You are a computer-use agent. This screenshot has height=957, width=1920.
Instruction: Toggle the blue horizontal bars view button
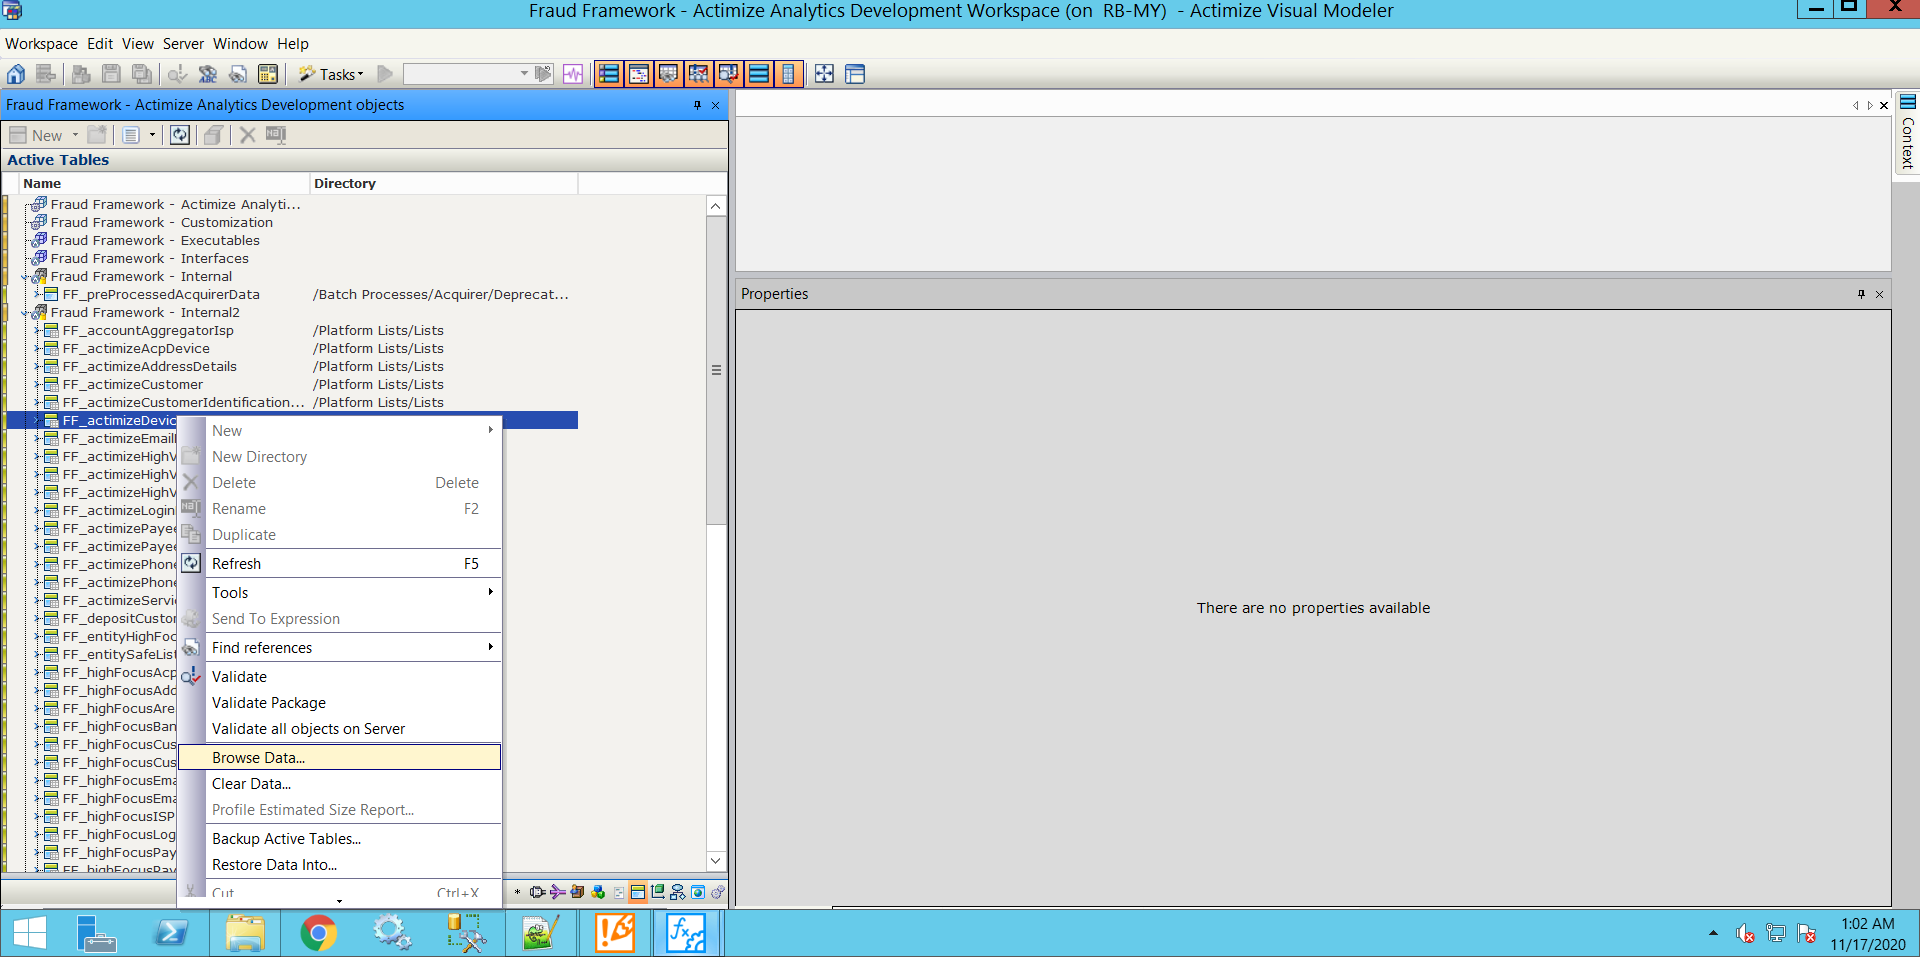759,74
